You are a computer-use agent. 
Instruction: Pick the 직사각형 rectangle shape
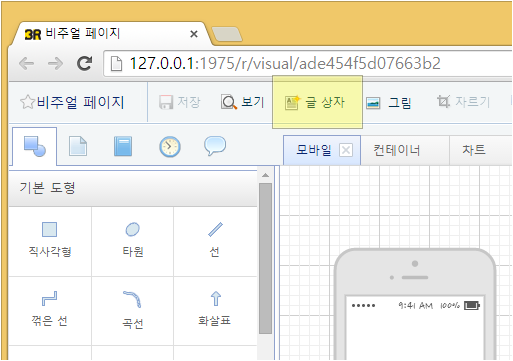[x=50, y=241]
